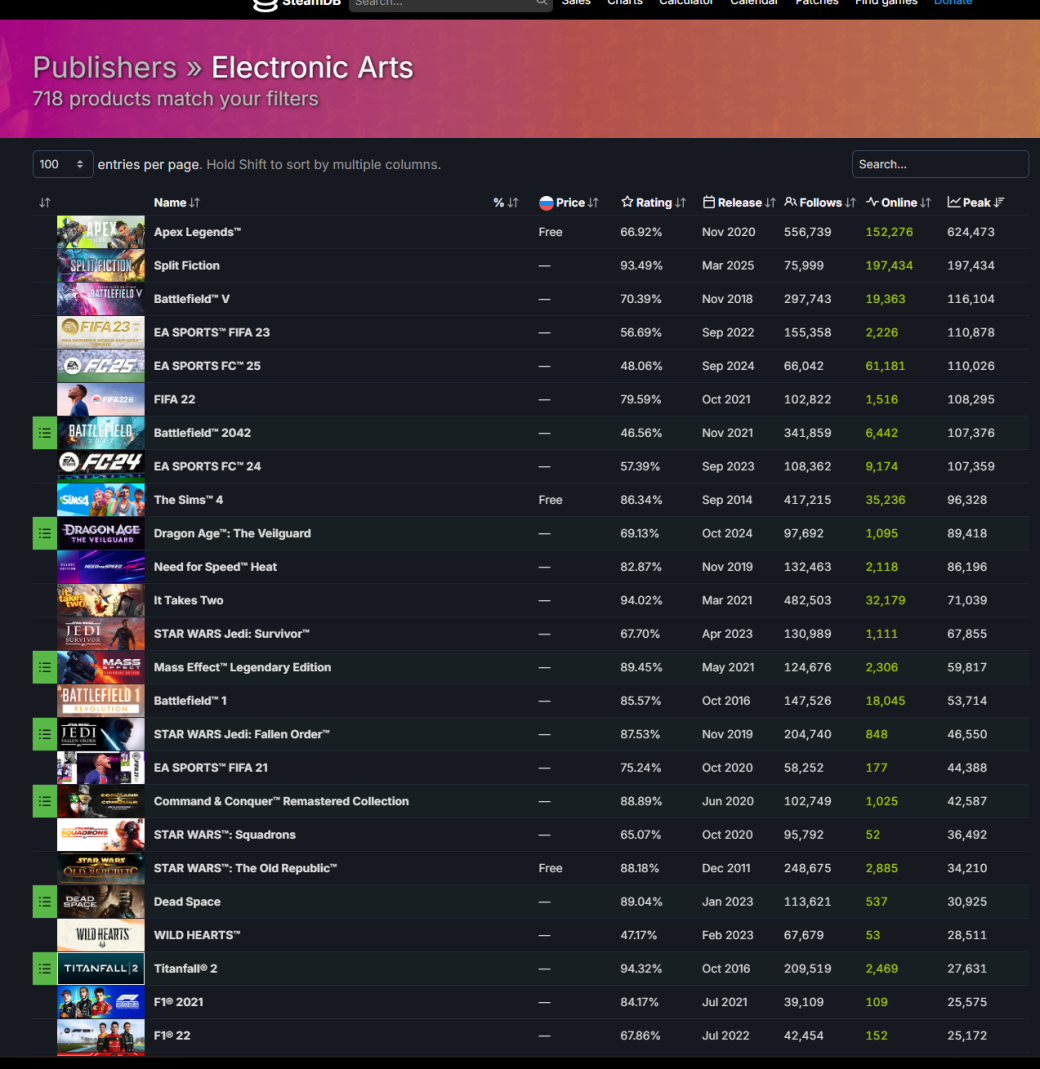Open the Charts menu item in the top navigation
The height and width of the screenshot is (1069, 1040).
click(625, 3)
